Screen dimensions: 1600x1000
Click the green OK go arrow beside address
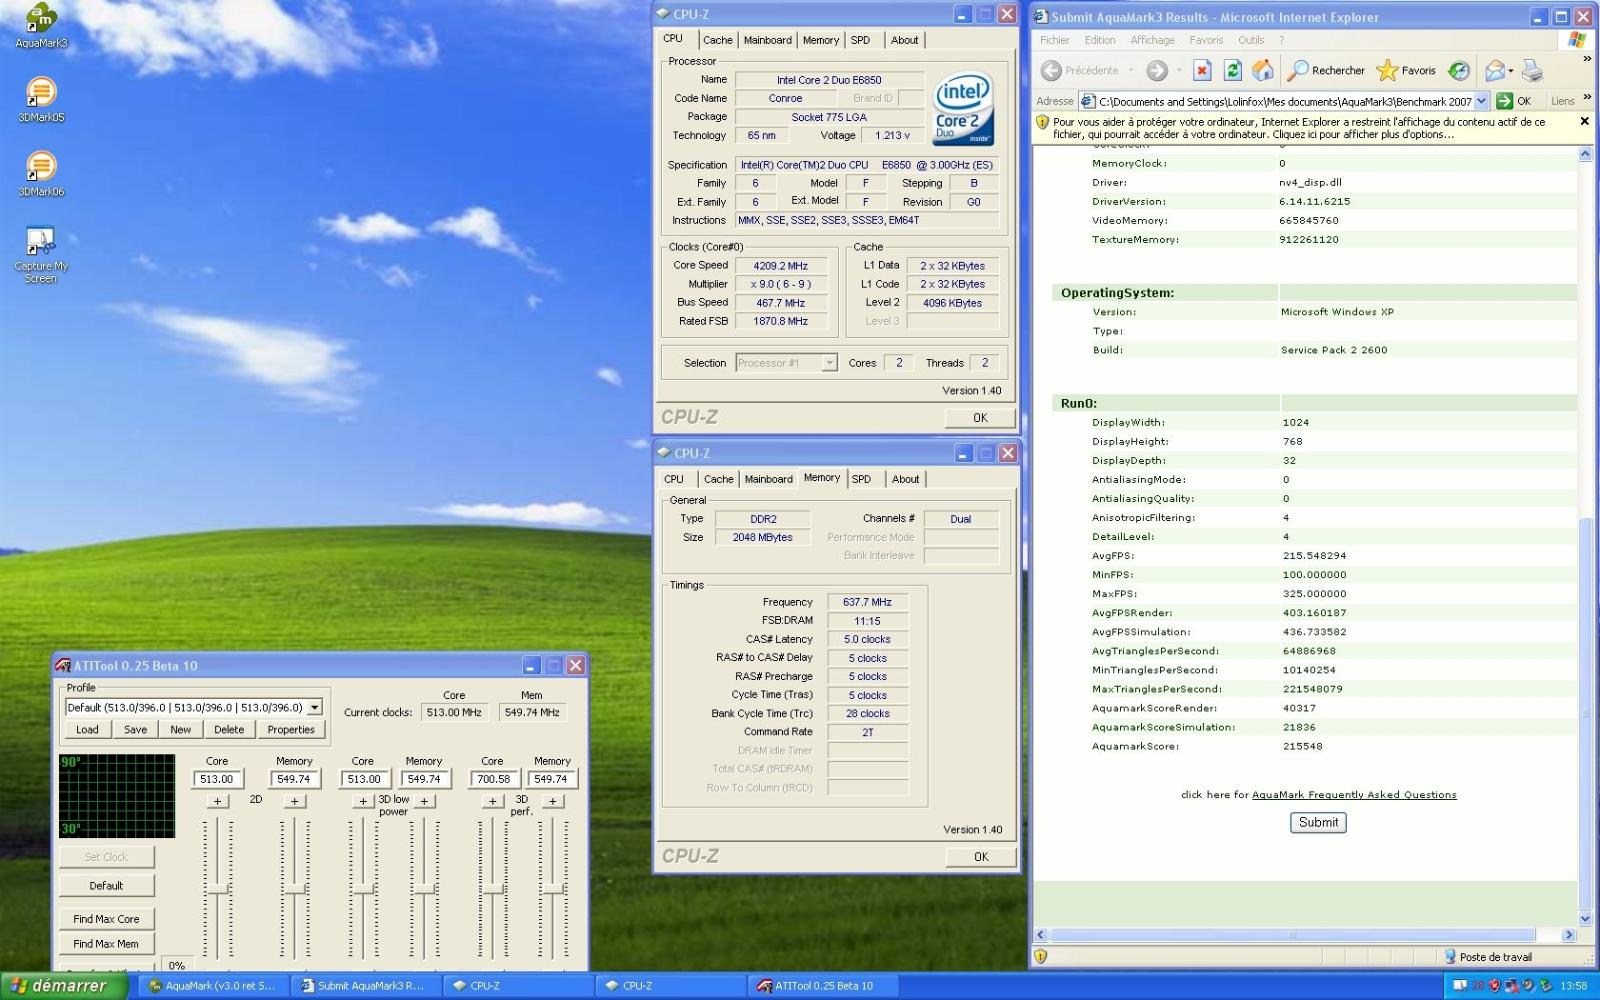1504,101
